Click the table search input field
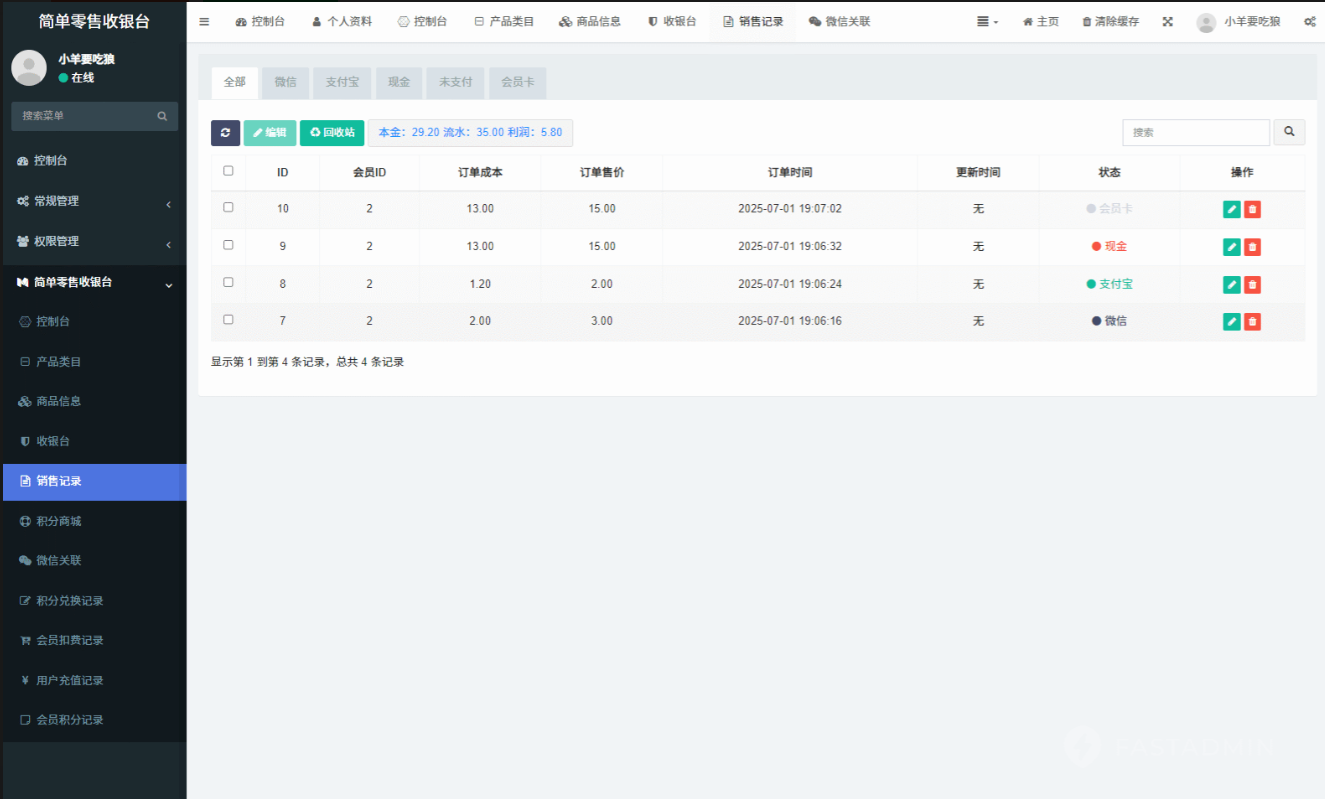 coord(1195,132)
